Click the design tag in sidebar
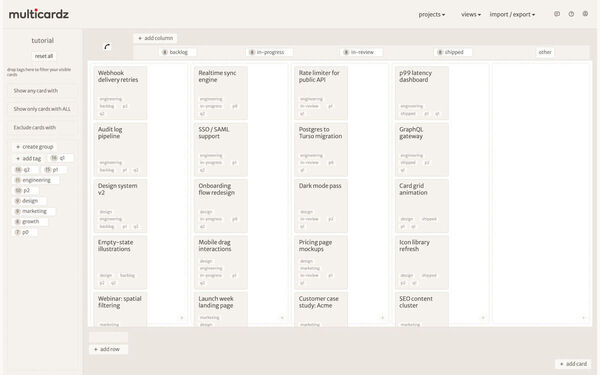Viewport: 600px width, 375px height. pyautogui.click(x=29, y=201)
